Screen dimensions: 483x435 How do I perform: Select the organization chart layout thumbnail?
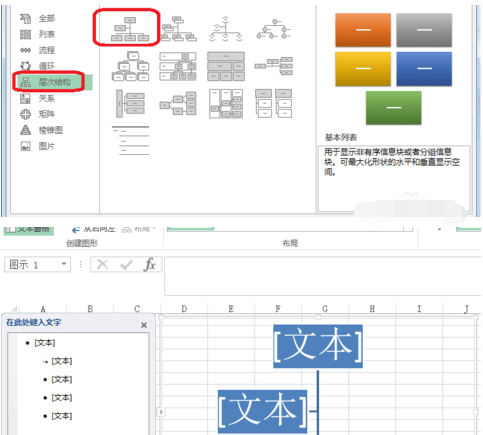(x=129, y=29)
